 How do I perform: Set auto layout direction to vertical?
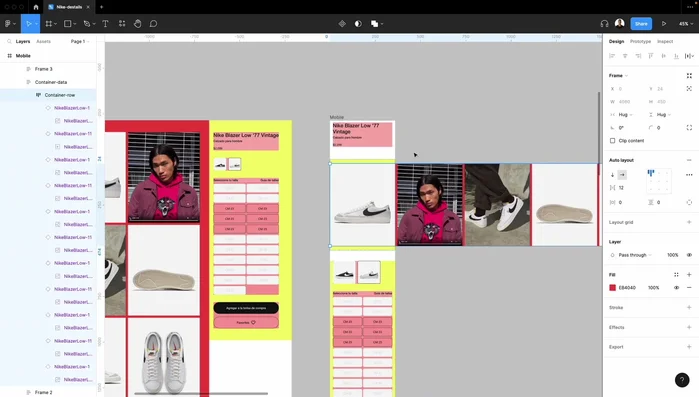[613, 175]
